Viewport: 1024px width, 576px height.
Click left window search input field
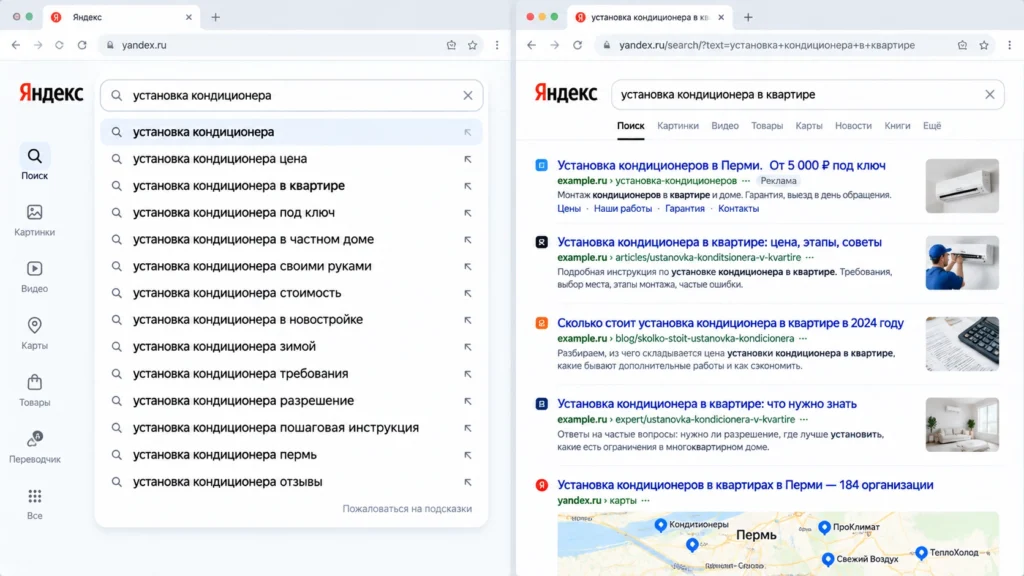[291, 95]
